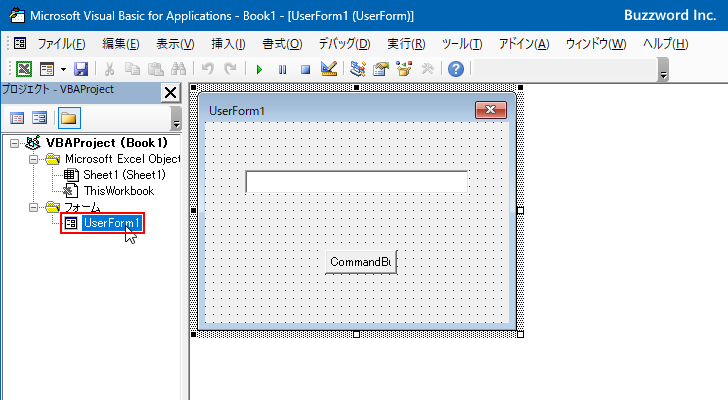728x400 pixels.
Task: Click the VBA application icon in title bar
Action: click(17, 15)
